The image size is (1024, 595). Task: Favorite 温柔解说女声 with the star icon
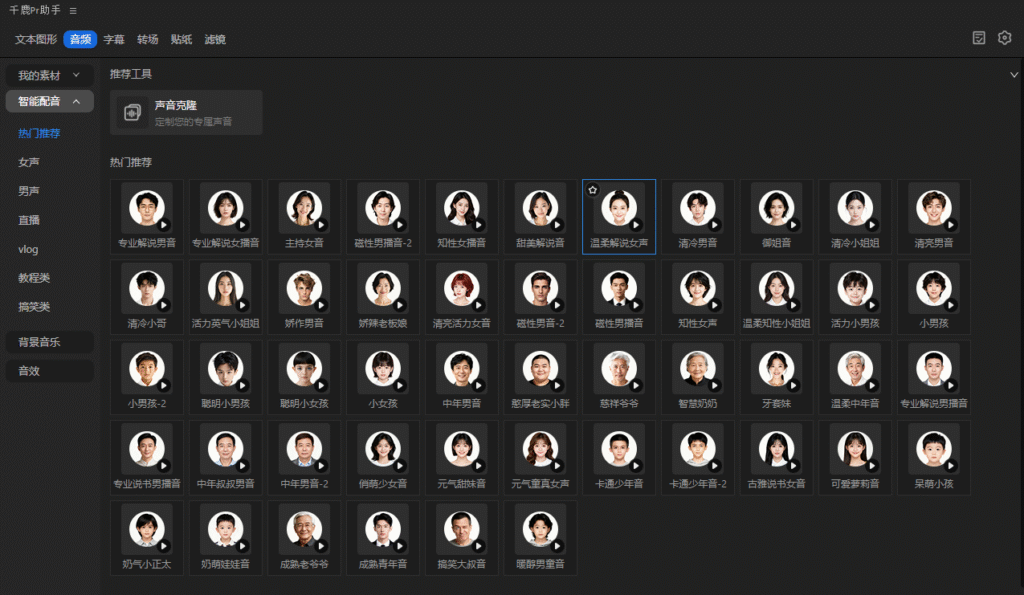pos(592,190)
